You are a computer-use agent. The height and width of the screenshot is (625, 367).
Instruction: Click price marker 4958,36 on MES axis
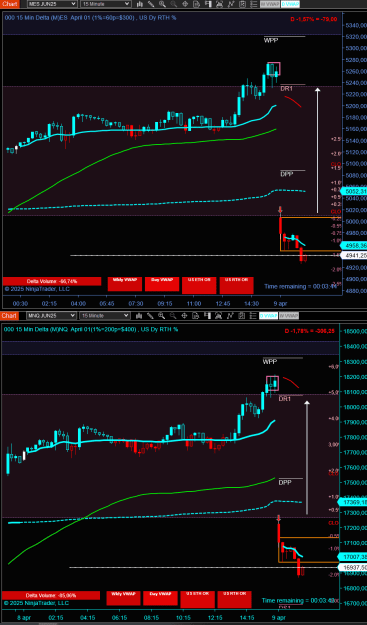click(x=354, y=245)
